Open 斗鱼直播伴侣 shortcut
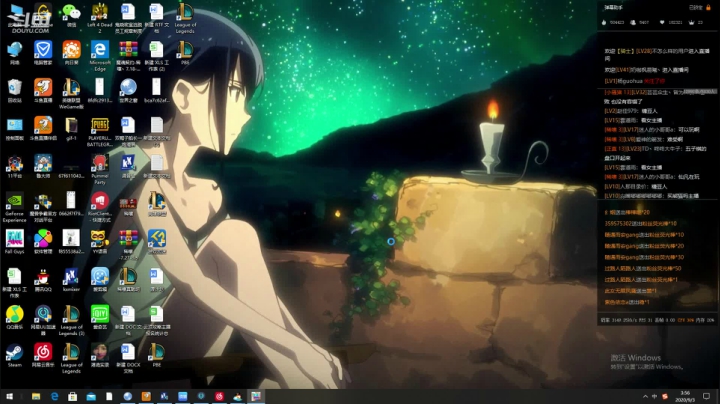This screenshot has height=404, width=720. click(43, 129)
